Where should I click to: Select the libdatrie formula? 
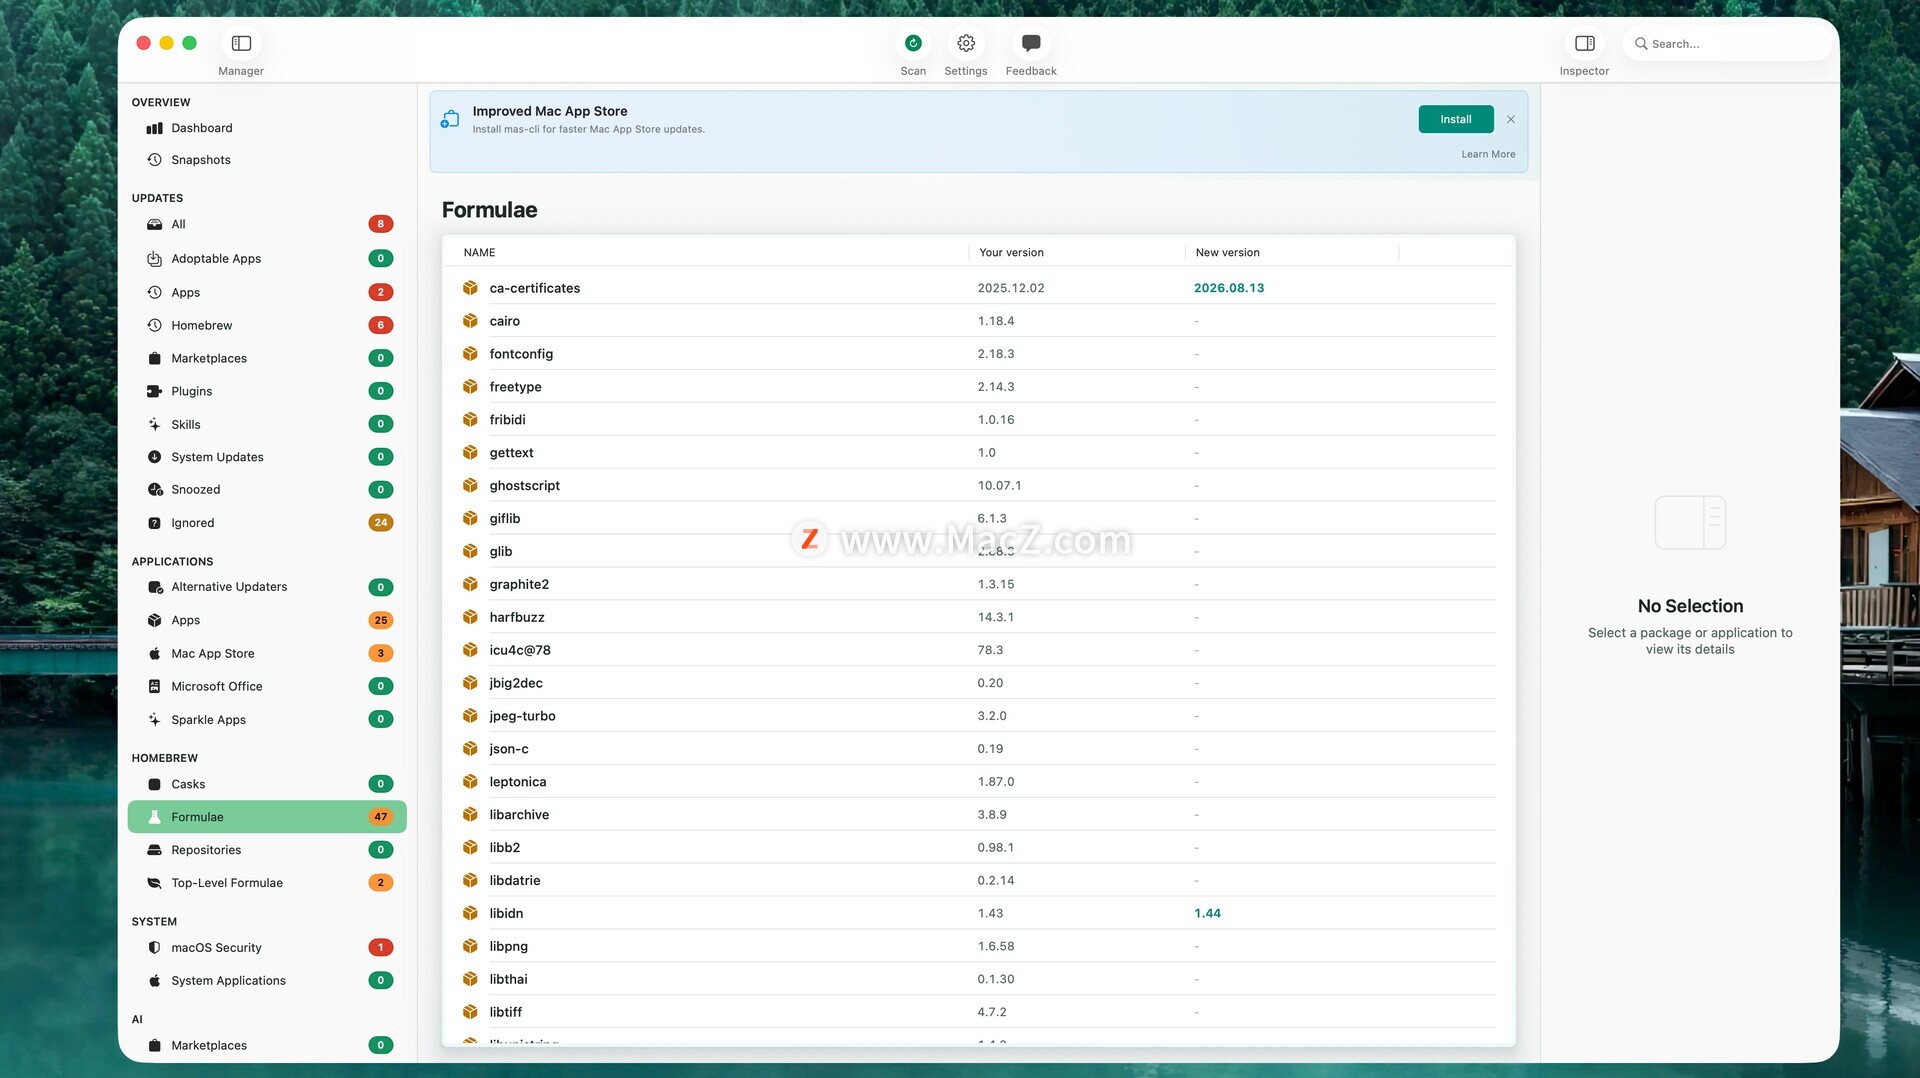point(979,881)
